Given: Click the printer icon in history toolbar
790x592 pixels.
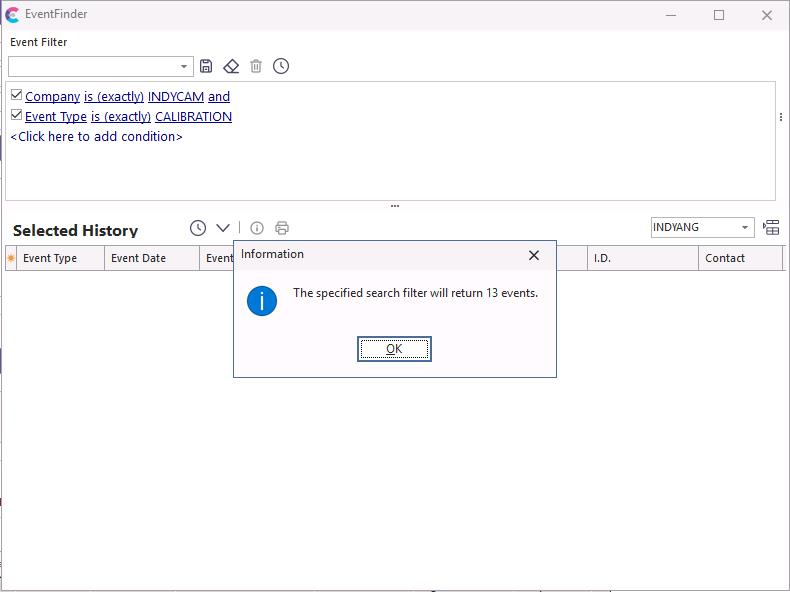Looking at the screenshot, I should coord(282,228).
